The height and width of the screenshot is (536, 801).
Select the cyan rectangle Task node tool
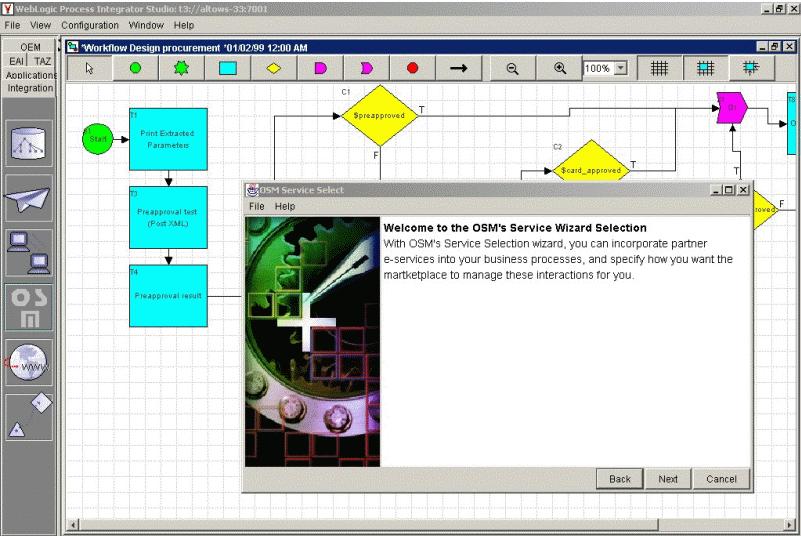227,68
